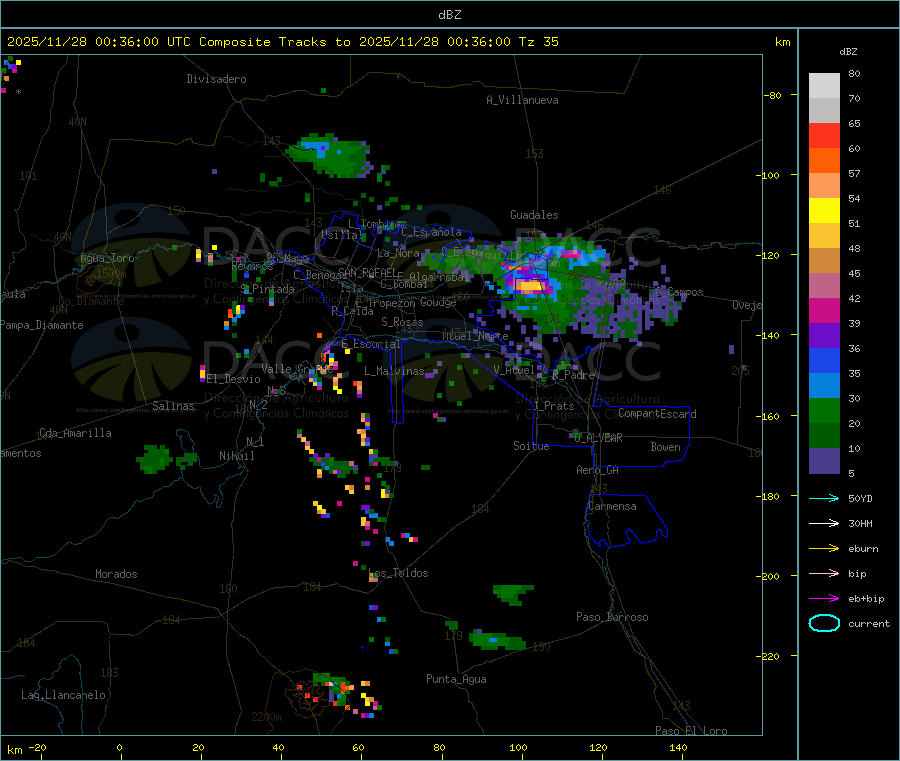Click the green 20 dBZ color swatch

click(x=824, y=410)
